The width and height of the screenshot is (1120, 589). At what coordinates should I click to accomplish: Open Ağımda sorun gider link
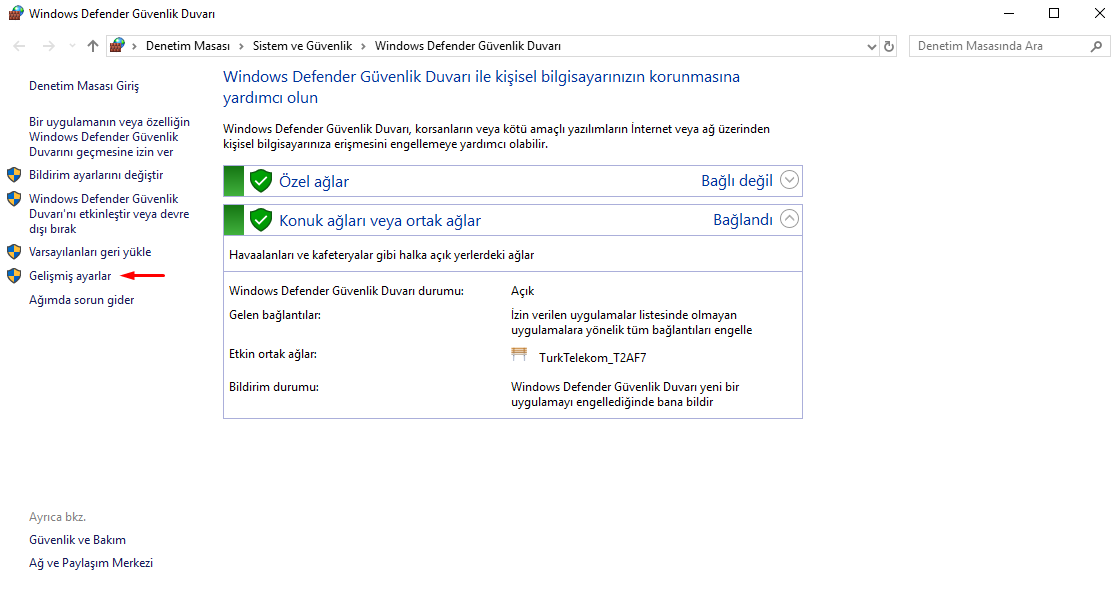[x=81, y=300]
